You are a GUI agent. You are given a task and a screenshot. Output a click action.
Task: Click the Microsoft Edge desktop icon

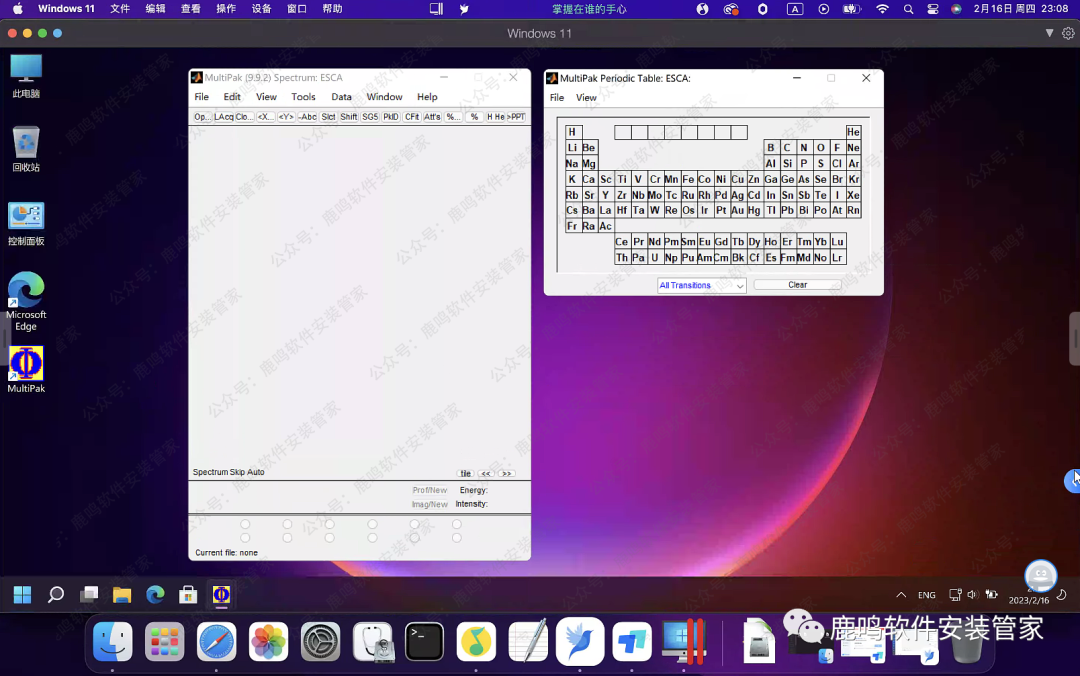[x=26, y=291]
